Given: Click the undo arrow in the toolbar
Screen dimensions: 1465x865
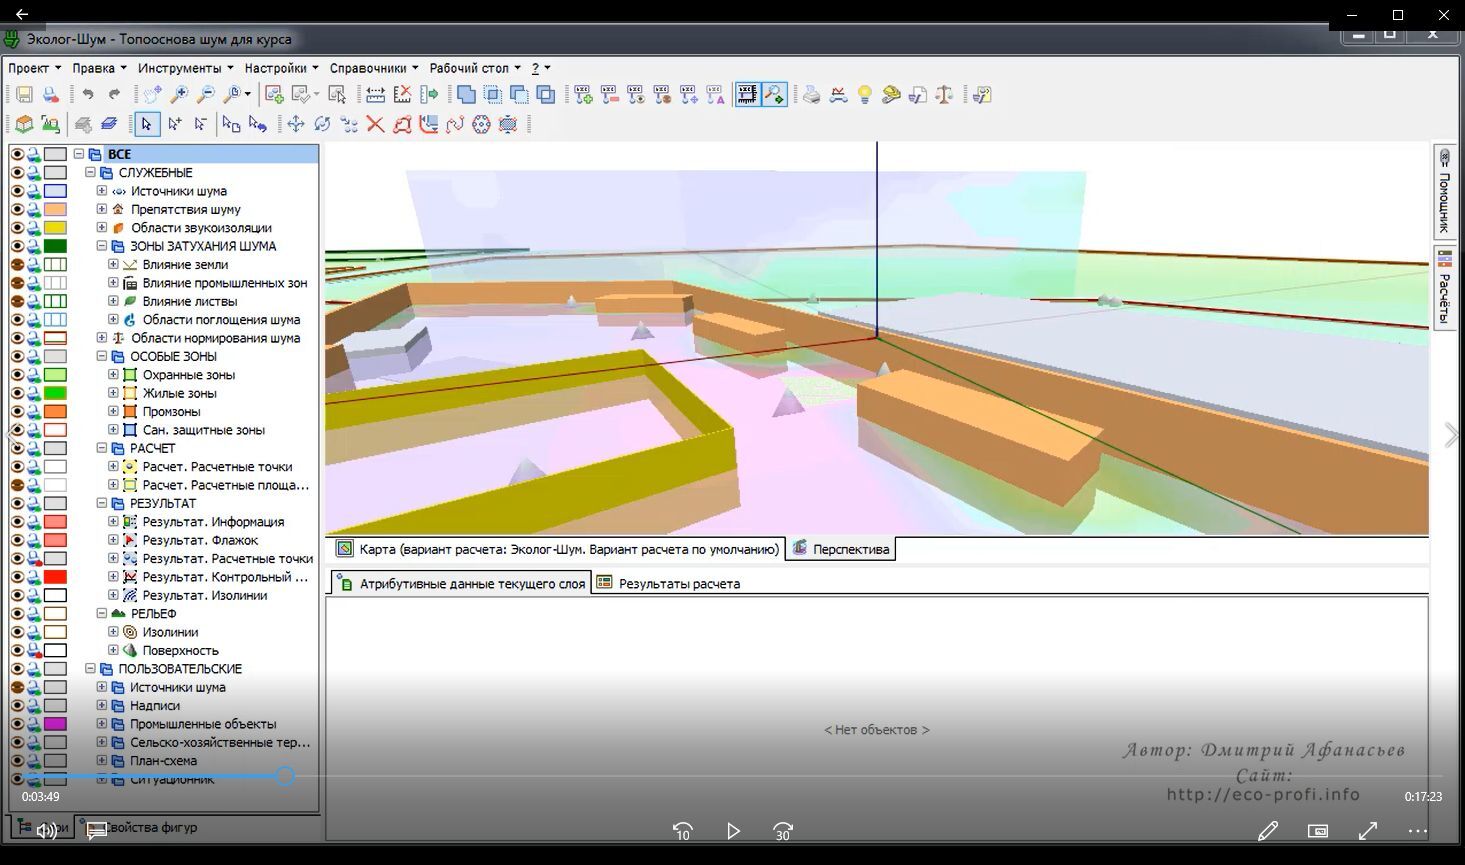Looking at the screenshot, I should point(88,95).
